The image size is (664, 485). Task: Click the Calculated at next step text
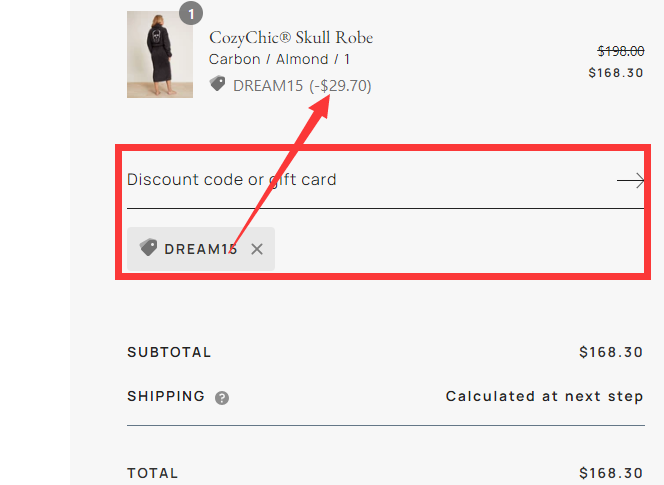tap(544, 396)
